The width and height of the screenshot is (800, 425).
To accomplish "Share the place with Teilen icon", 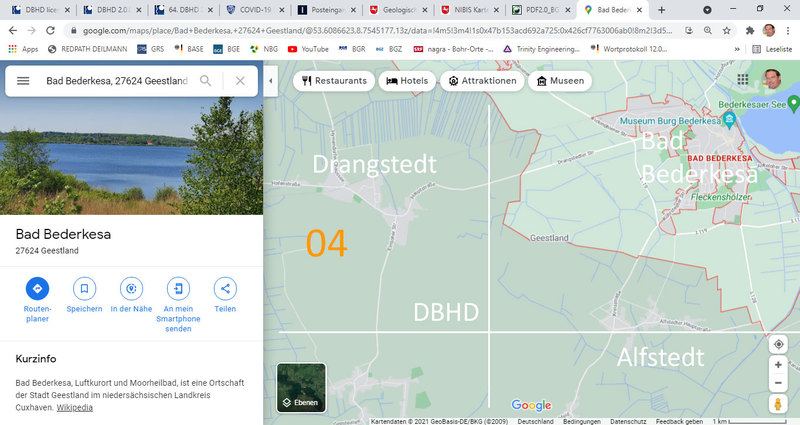I will pos(225,289).
